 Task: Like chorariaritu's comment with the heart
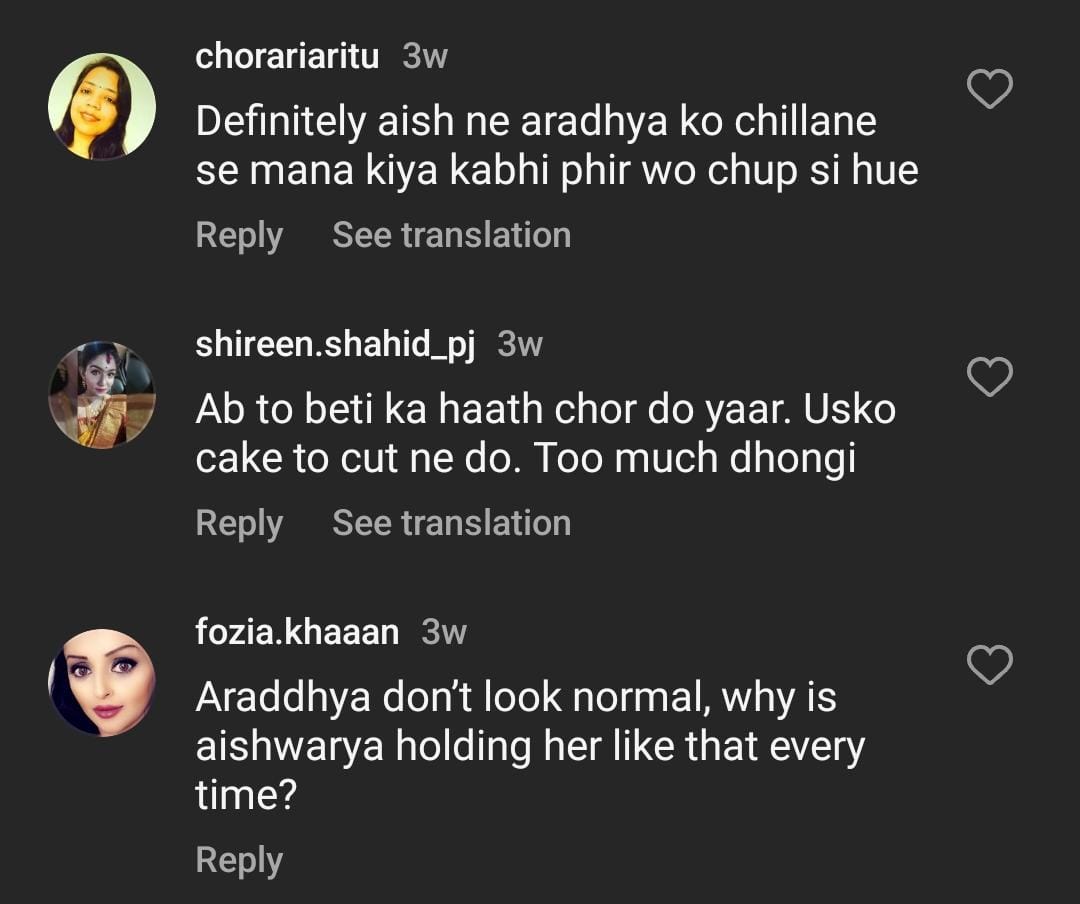(990, 90)
